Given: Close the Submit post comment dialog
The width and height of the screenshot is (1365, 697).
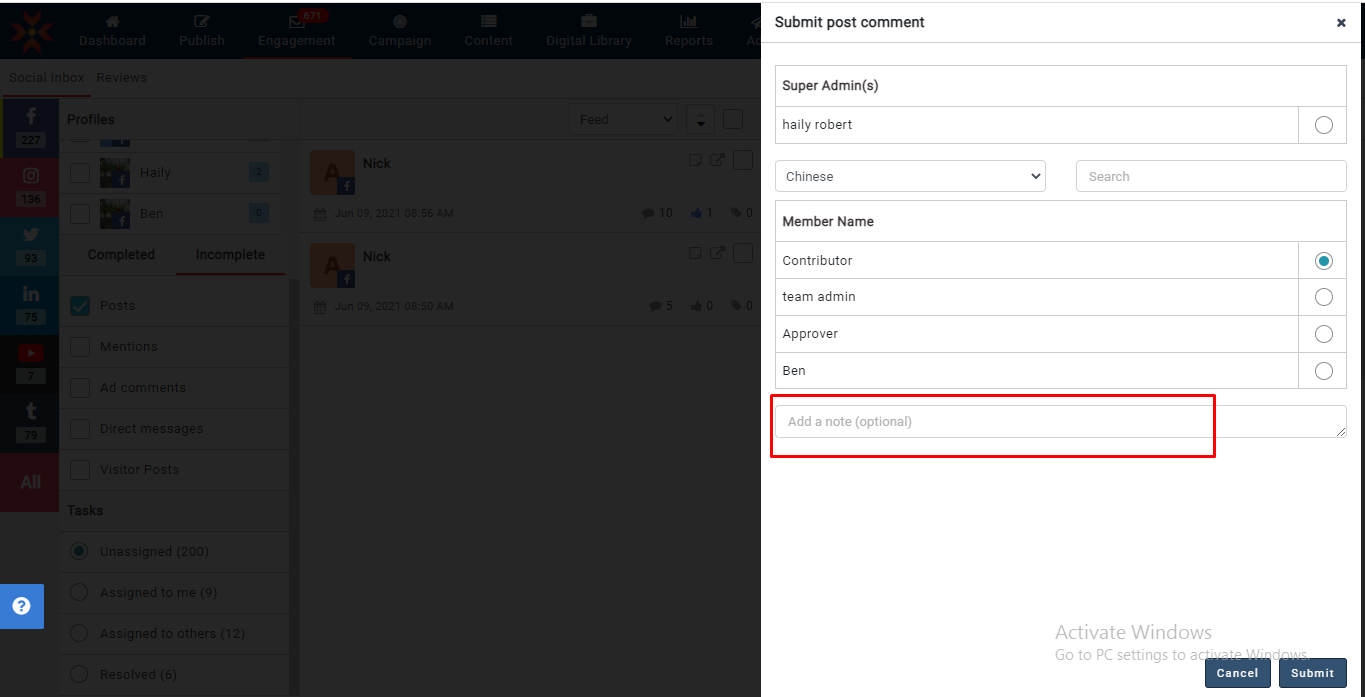Looking at the screenshot, I should point(1341,23).
